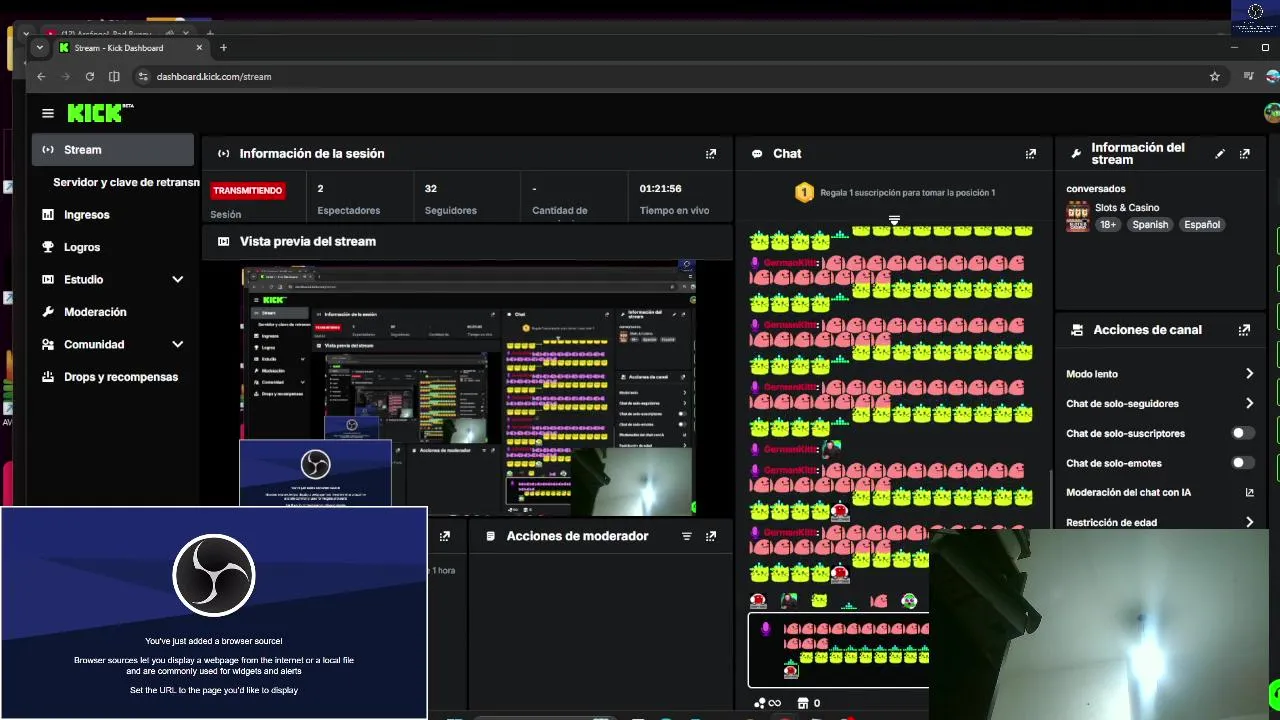Image resolution: width=1280 pixels, height=720 pixels.
Task: Click the Espectadores count 2
Action: 320,188
